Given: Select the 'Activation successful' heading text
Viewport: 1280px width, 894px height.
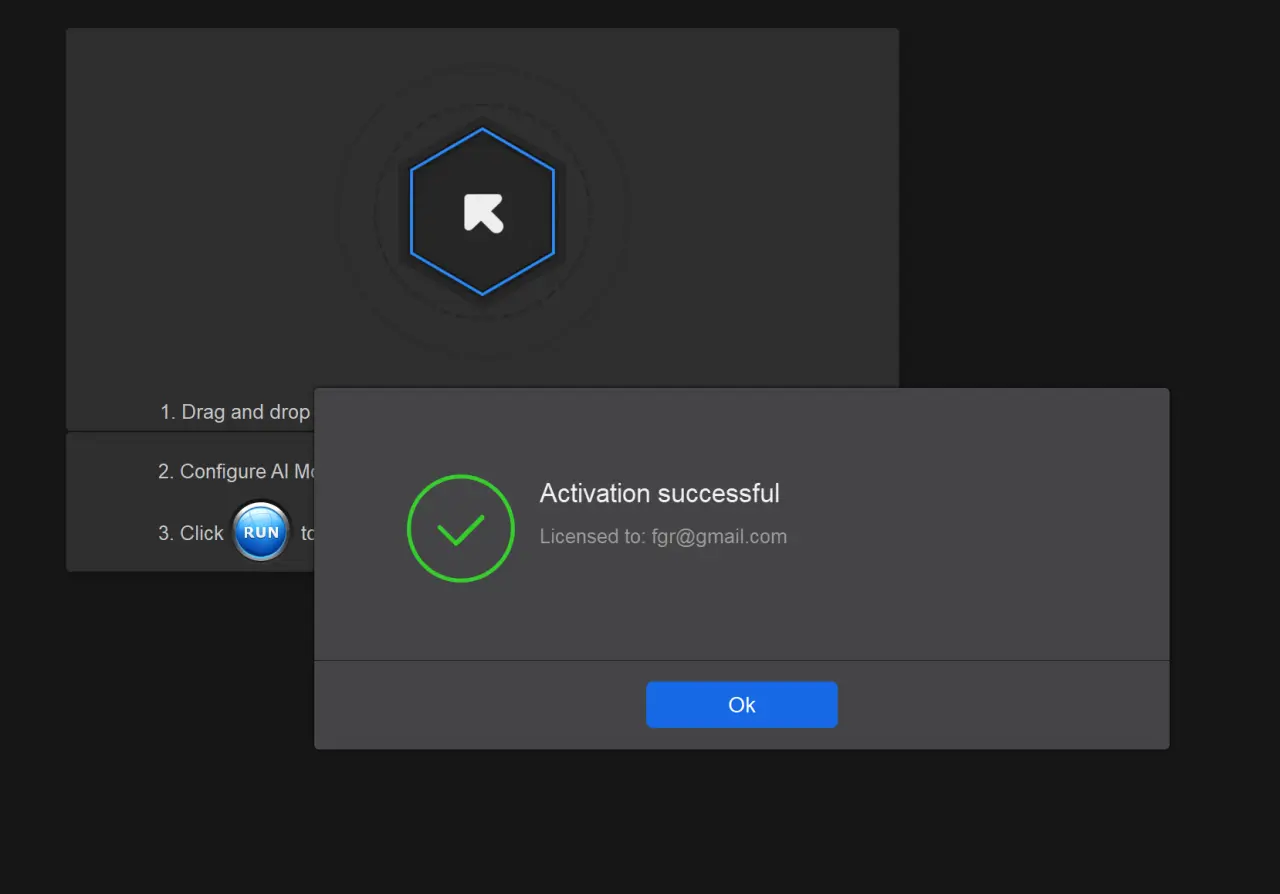Looking at the screenshot, I should [x=660, y=493].
